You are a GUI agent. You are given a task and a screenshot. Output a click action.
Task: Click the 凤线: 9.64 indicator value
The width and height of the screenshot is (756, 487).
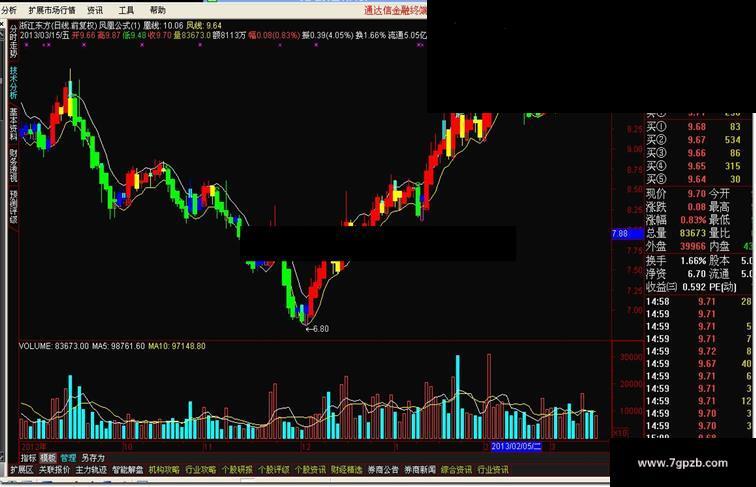click(204, 26)
